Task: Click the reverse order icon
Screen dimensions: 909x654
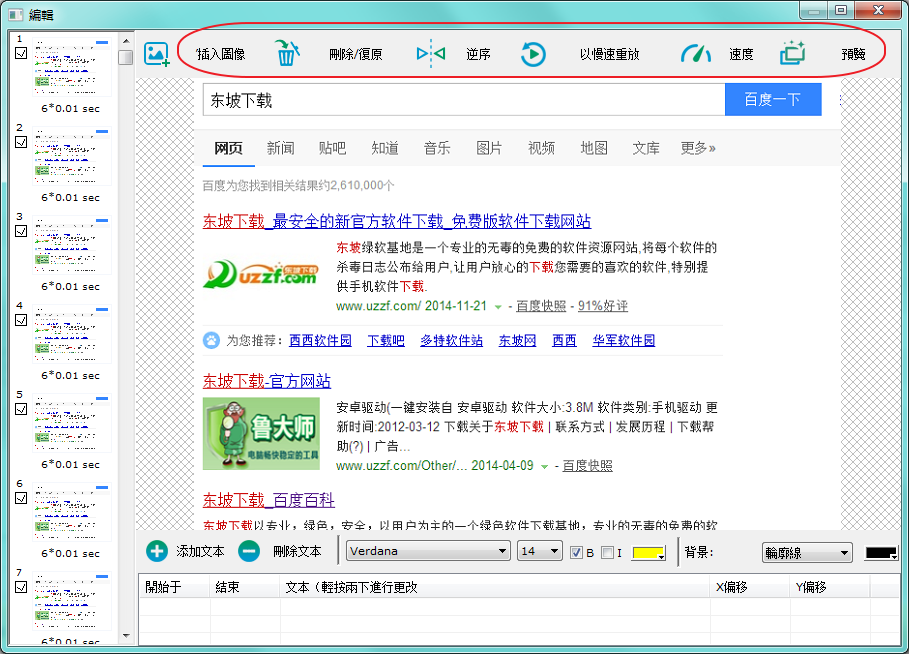Action: click(431, 54)
